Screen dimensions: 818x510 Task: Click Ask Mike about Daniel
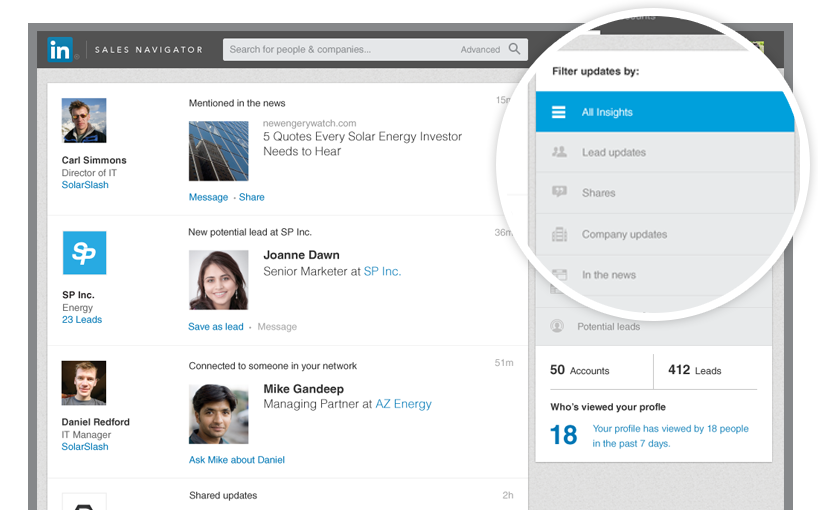[x=237, y=459]
